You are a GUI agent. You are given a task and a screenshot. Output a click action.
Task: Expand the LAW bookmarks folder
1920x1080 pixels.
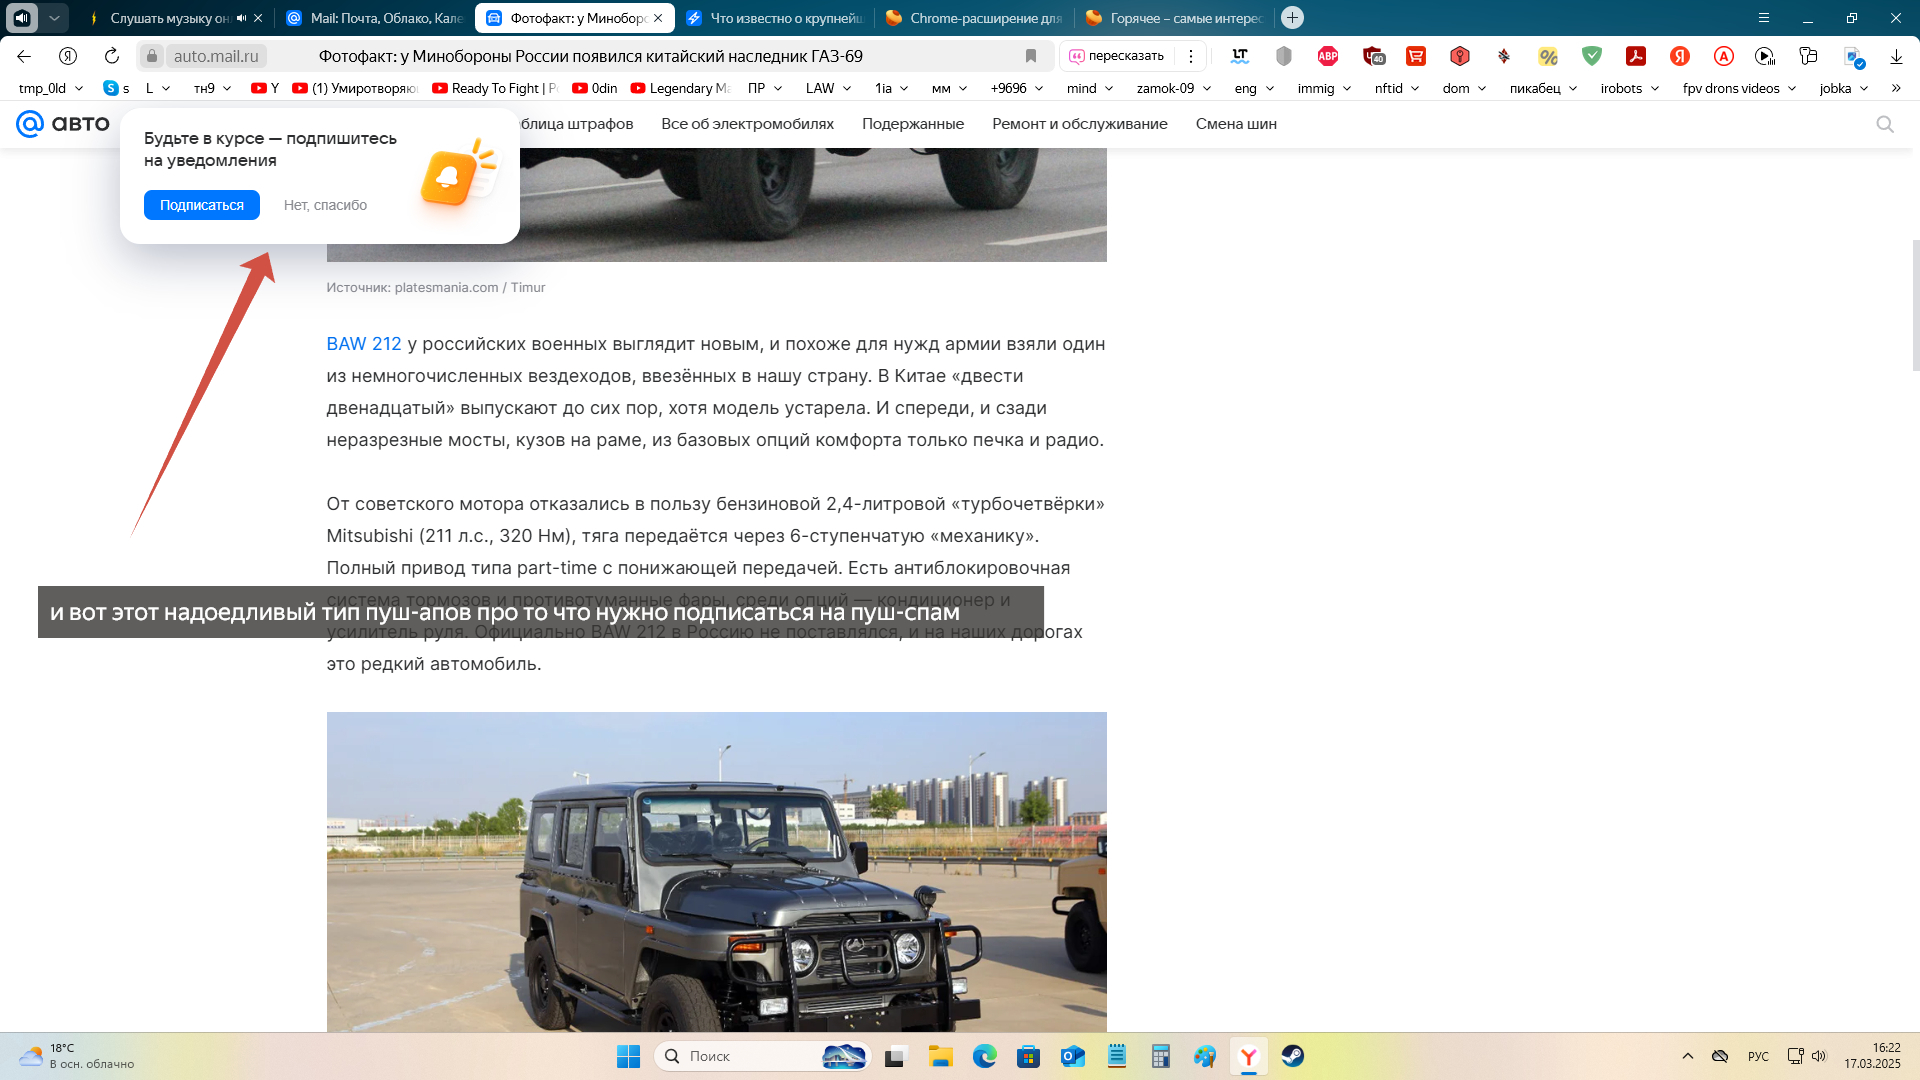[828, 88]
